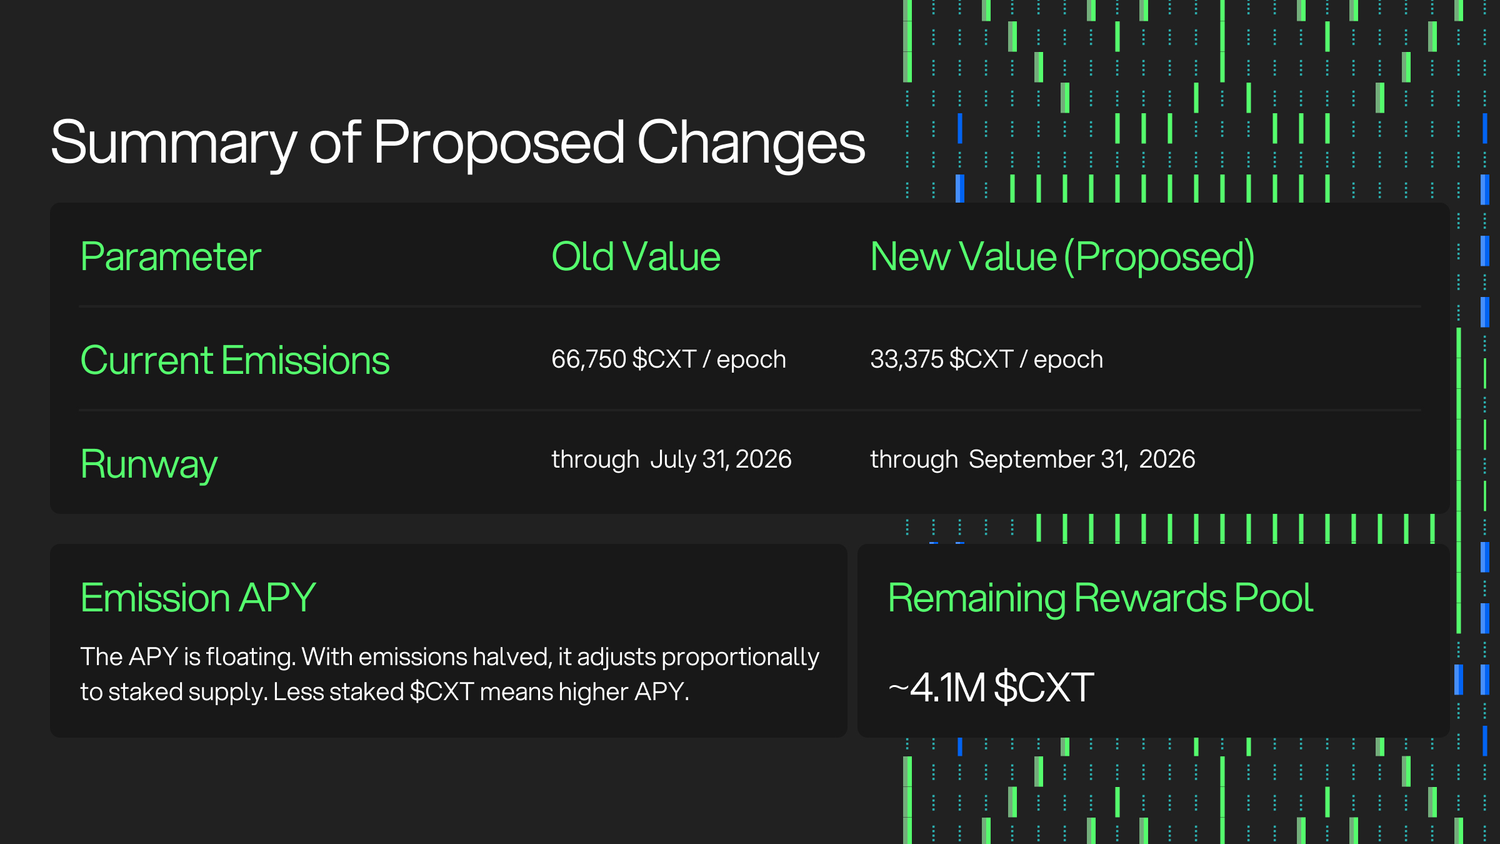Click the Summary of Proposed Changes title
Image resolution: width=1500 pixels, height=844 pixels.
(457, 143)
